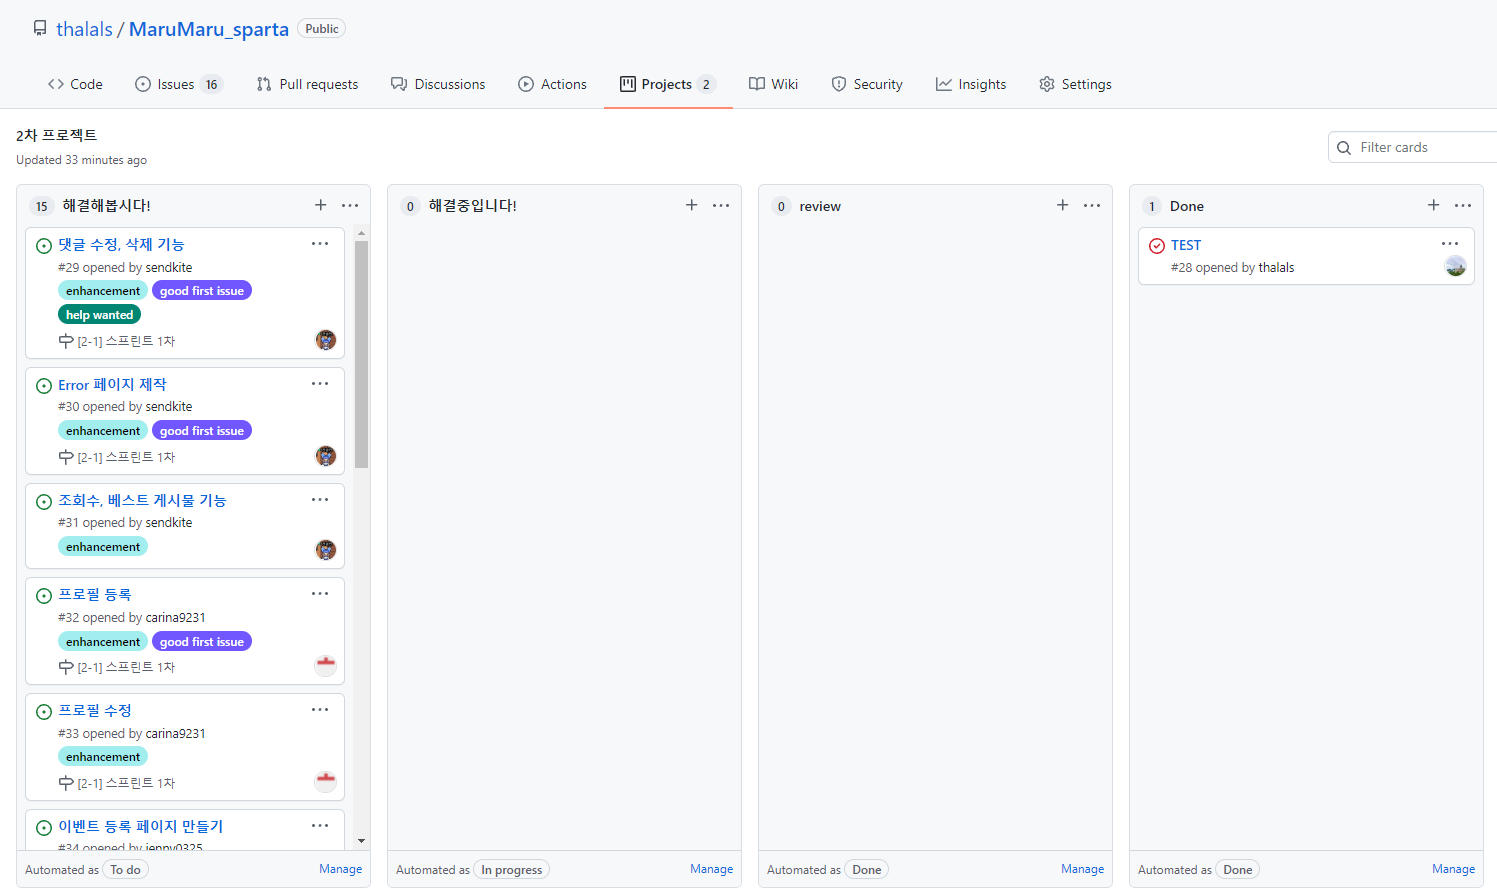Click the assignee avatar on issue #33 card
The width and height of the screenshot is (1497, 896).
pos(326,782)
